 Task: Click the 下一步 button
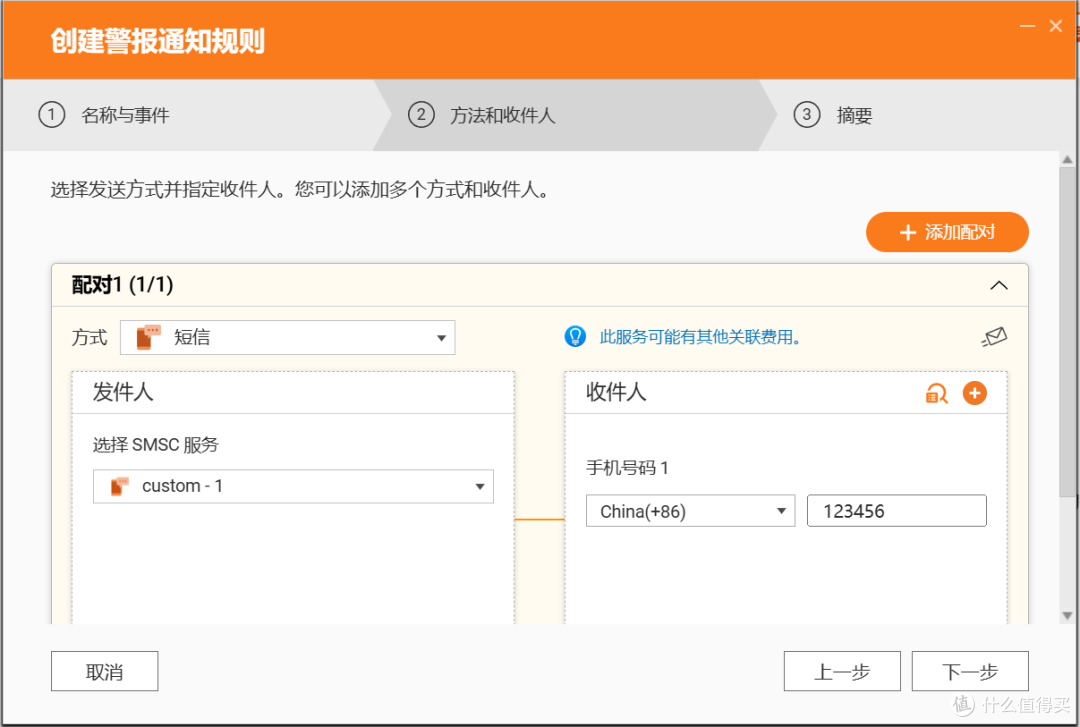[x=970, y=671]
